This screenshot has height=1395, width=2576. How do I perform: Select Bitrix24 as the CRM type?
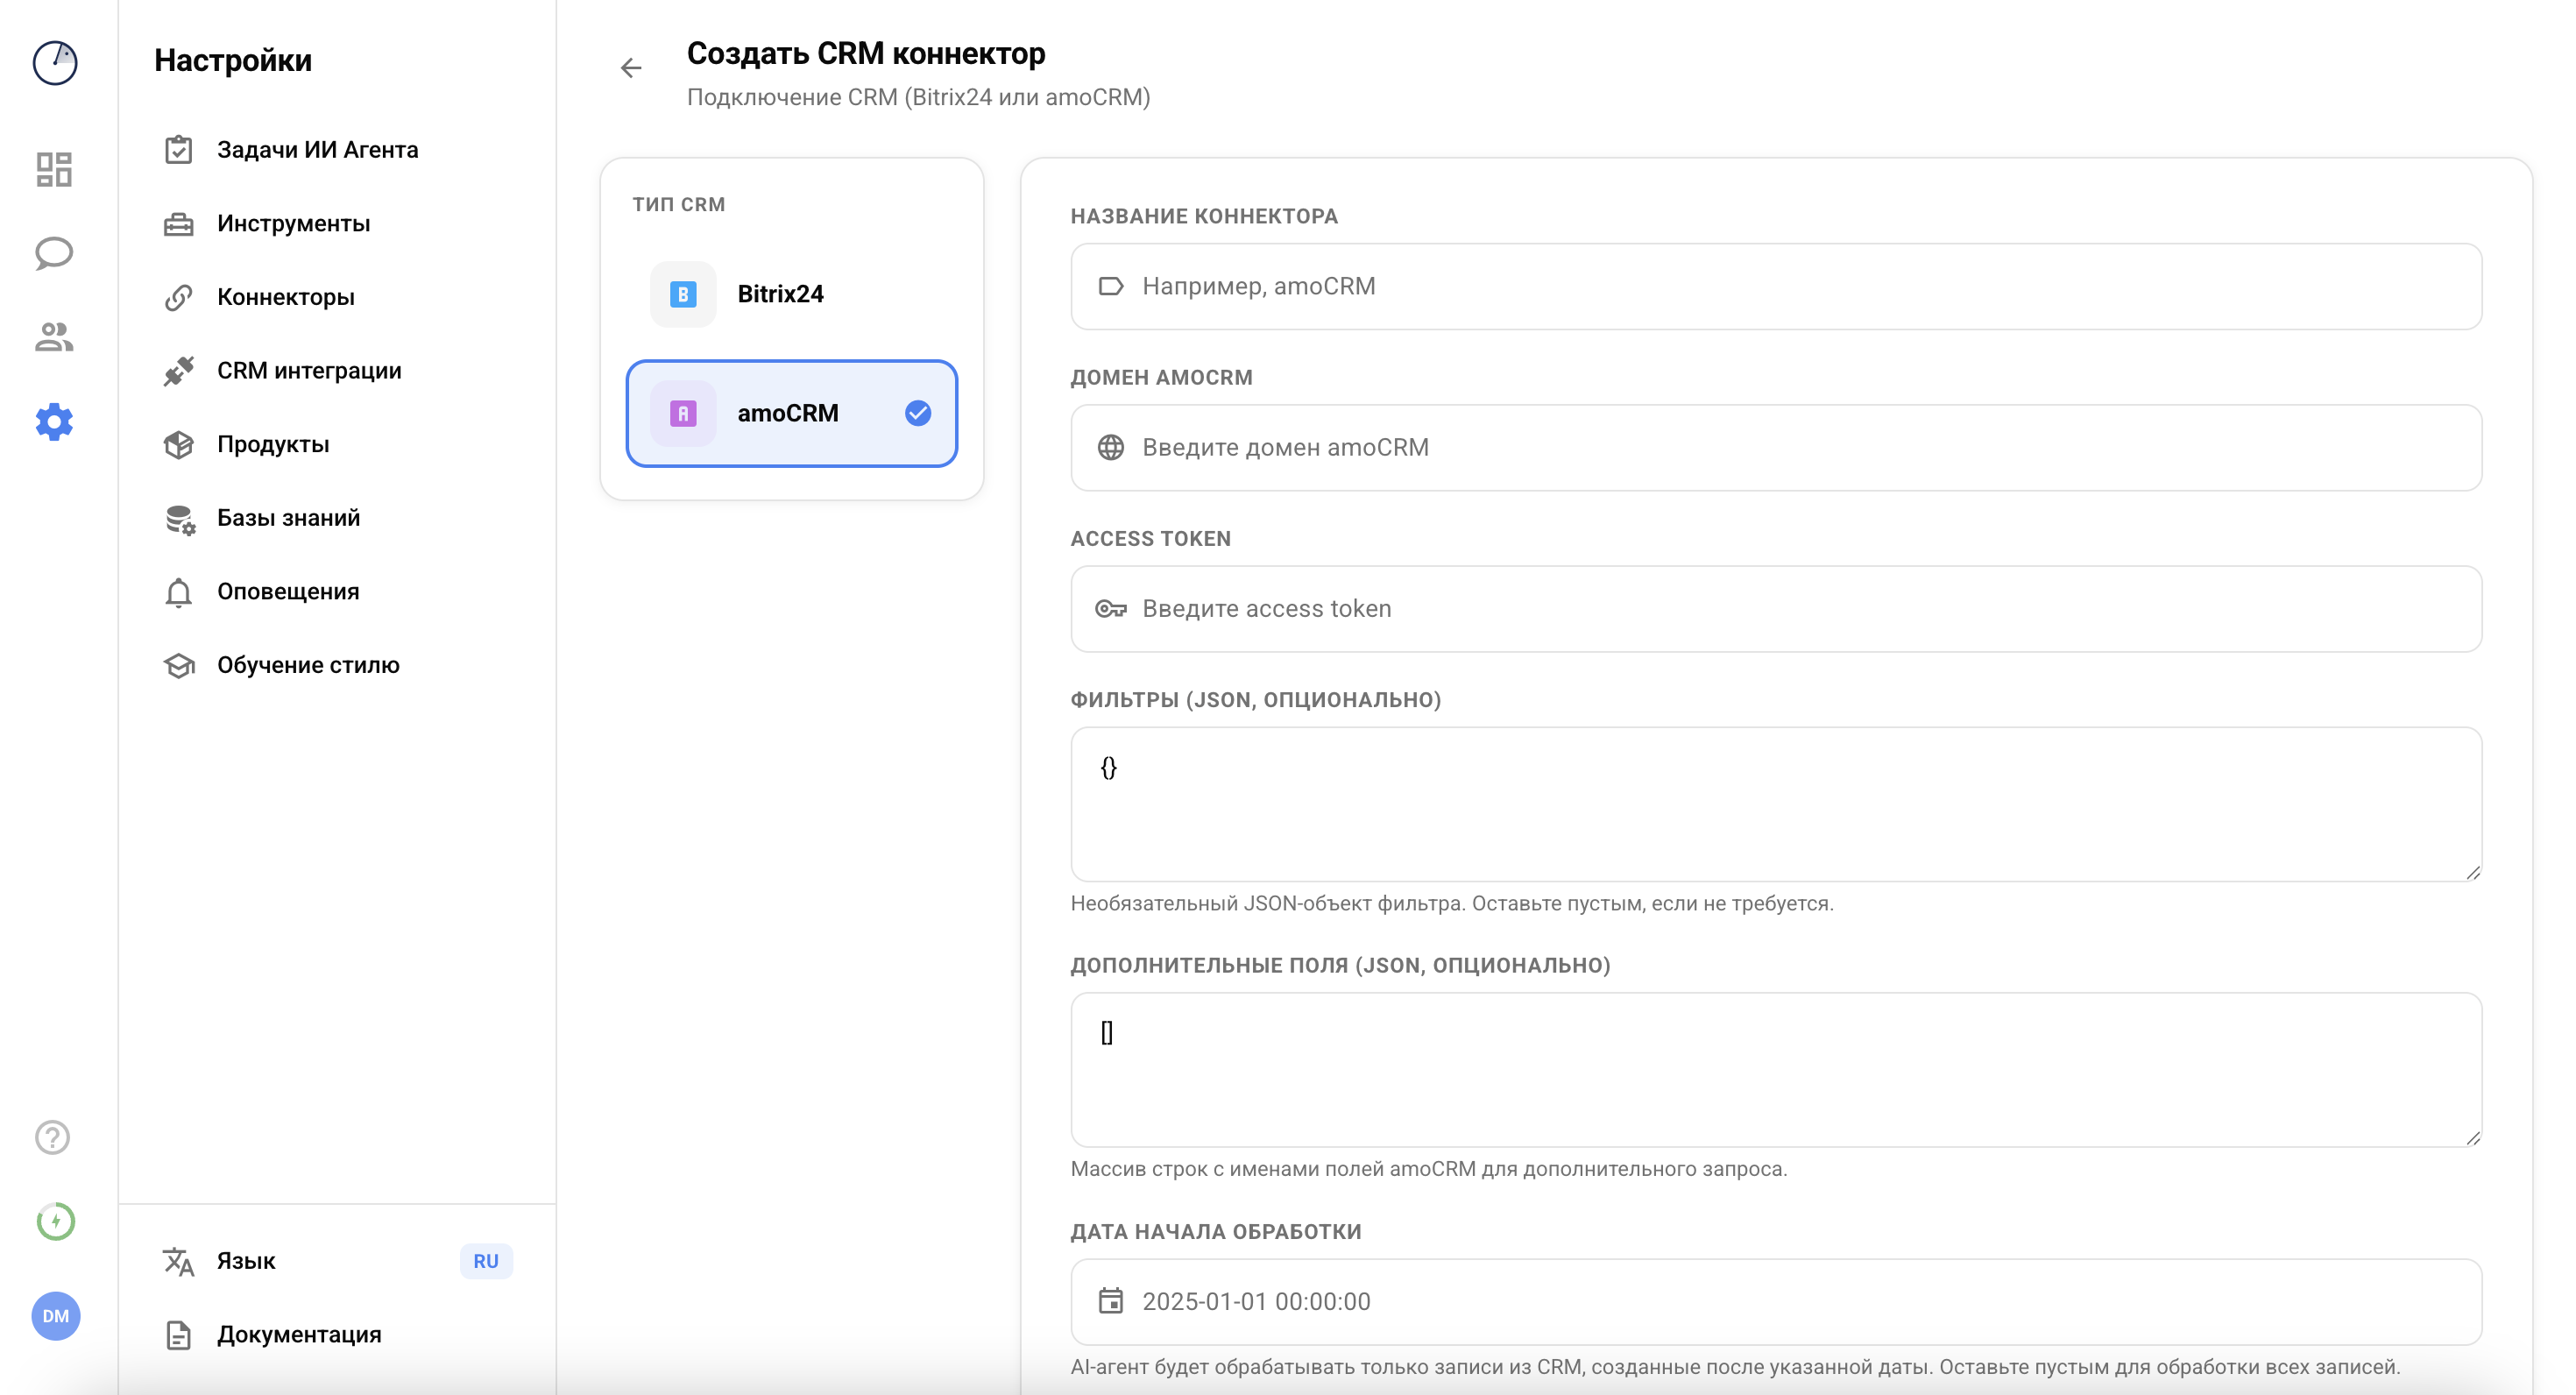coord(790,293)
